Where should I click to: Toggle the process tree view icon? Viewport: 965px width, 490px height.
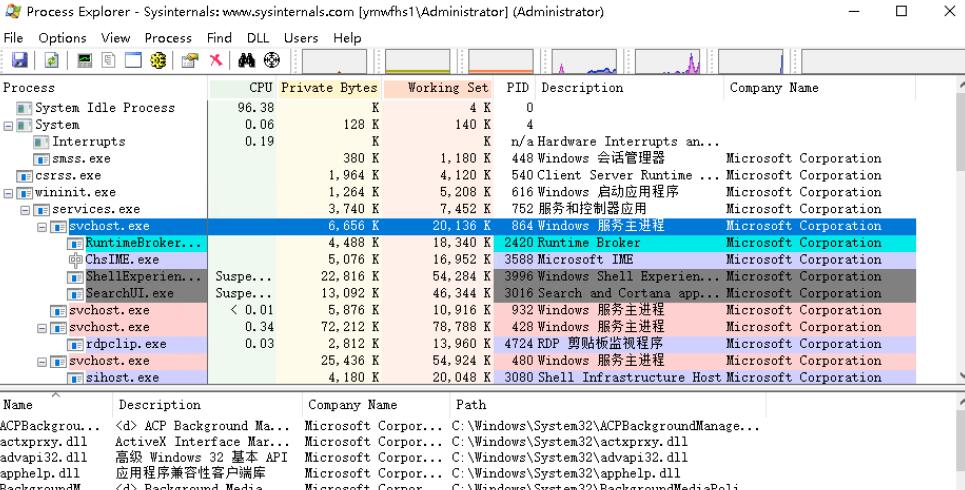coord(109,60)
